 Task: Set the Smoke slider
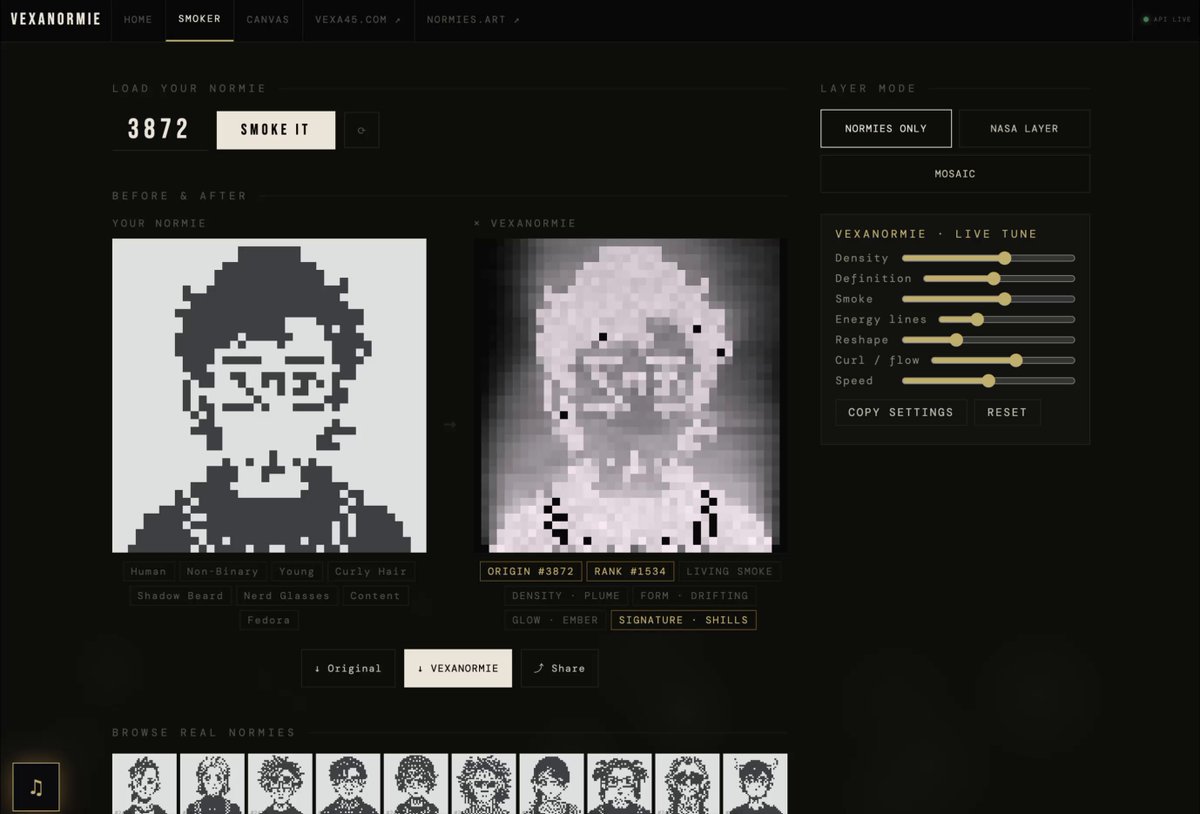(x=988, y=299)
